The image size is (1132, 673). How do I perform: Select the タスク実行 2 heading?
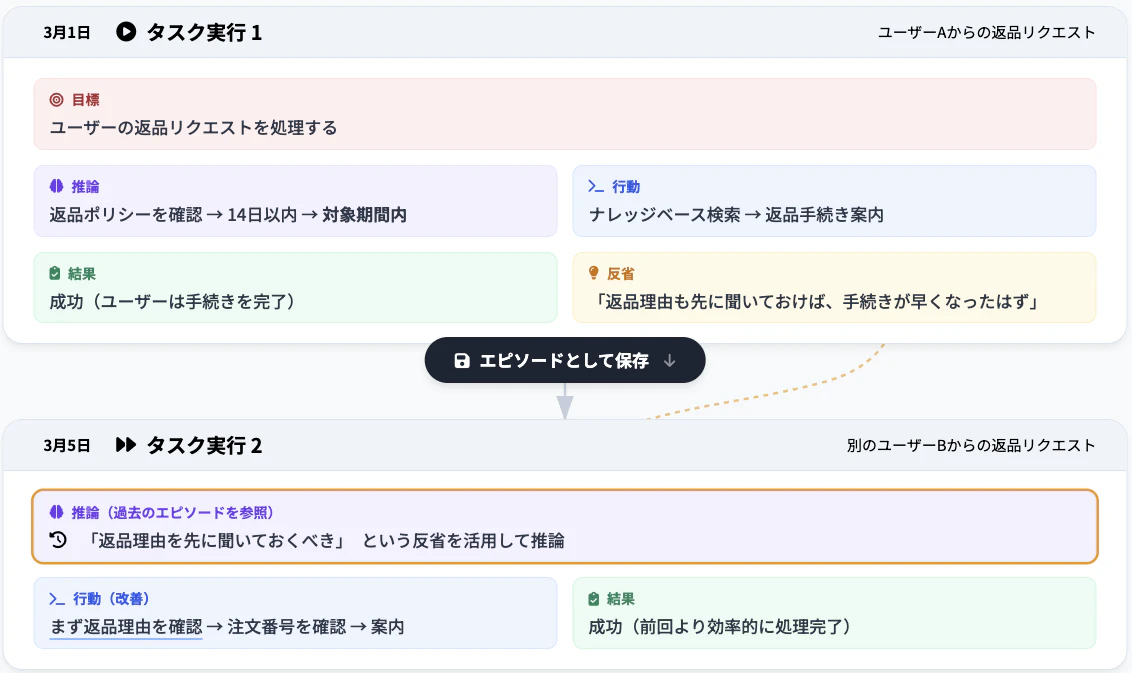tap(204, 446)
